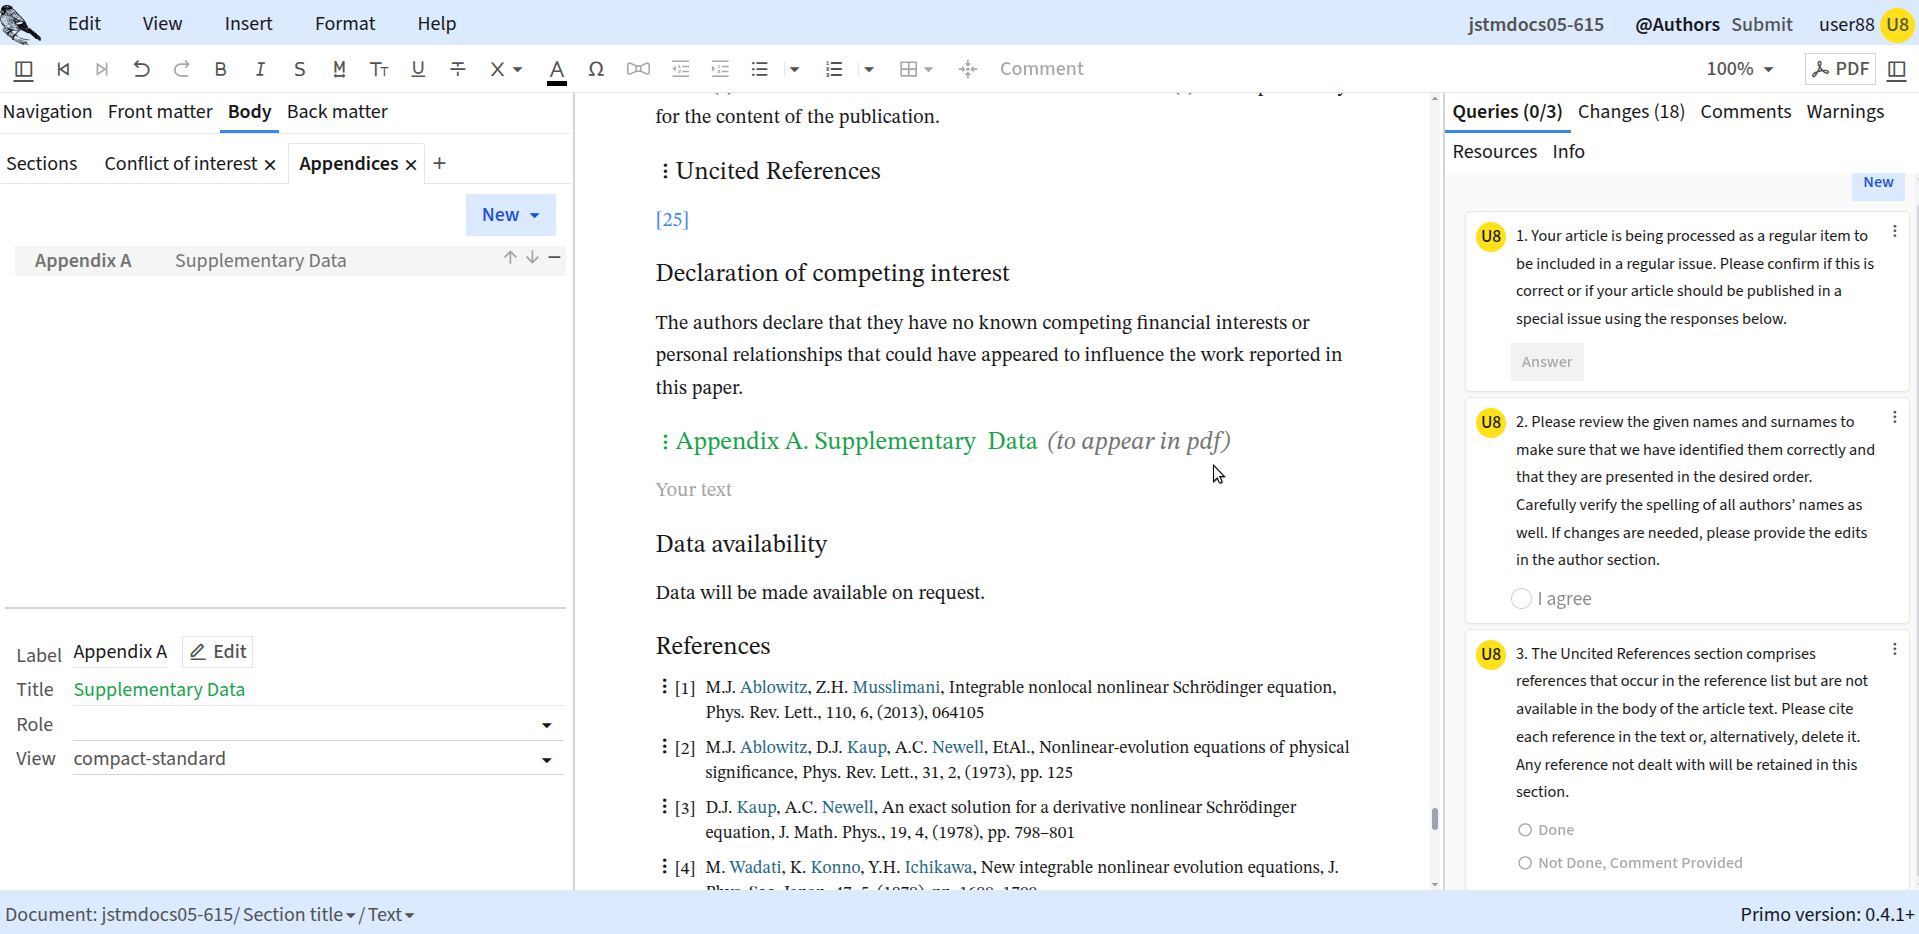The width and height of the screenshot is (1919, 934).
Task: Switch to Changes (18) tab
Action: coord(1631,112)
